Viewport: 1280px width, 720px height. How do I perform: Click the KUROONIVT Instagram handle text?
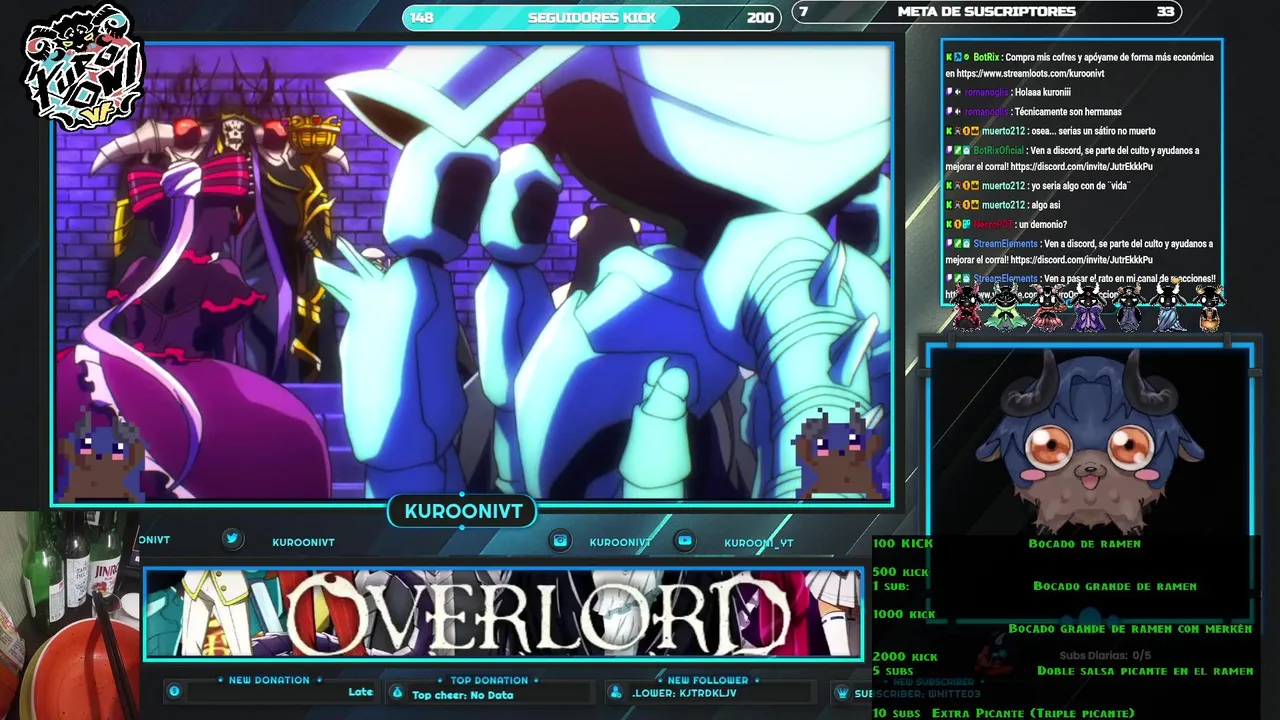(x=620, y=542)
